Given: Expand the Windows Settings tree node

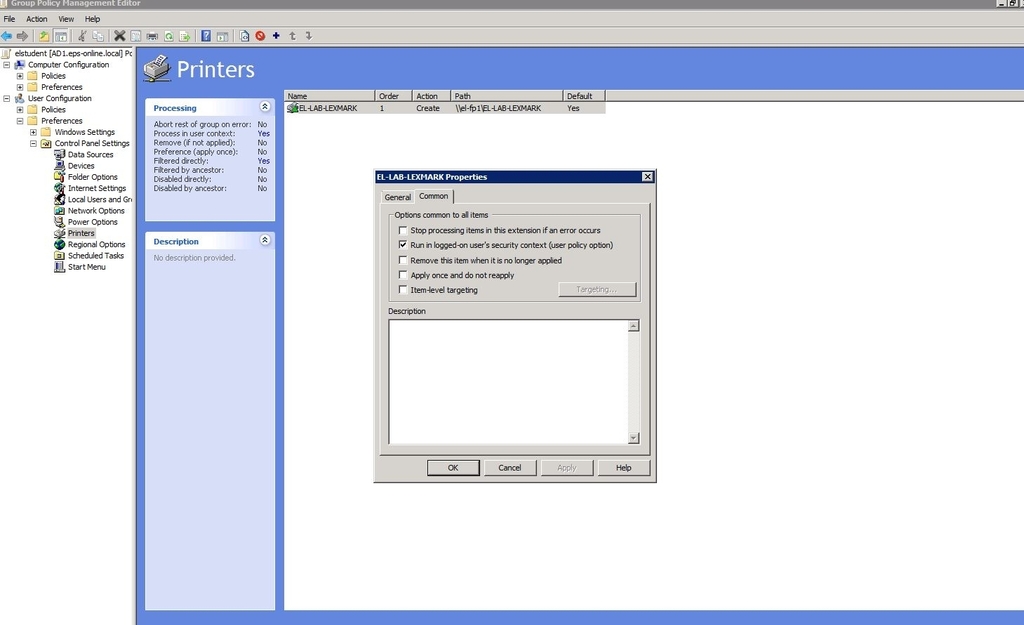Looking at the screenshot, I should click(x=34, y=131).
